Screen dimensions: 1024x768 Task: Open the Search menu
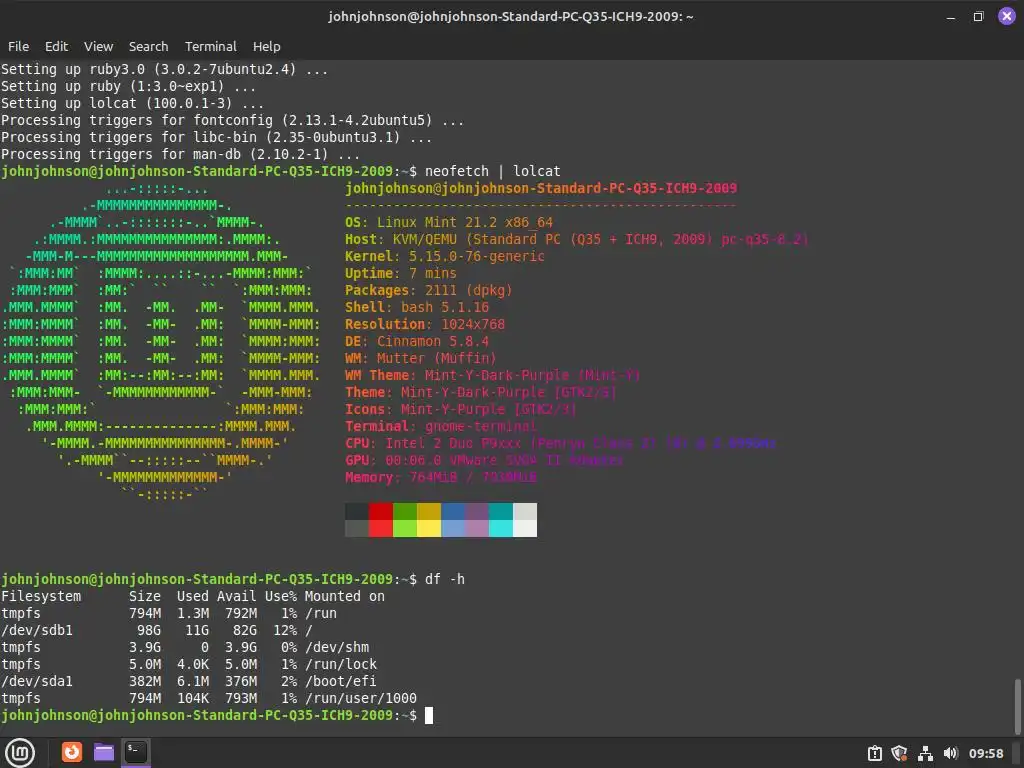tap(148, 46)
